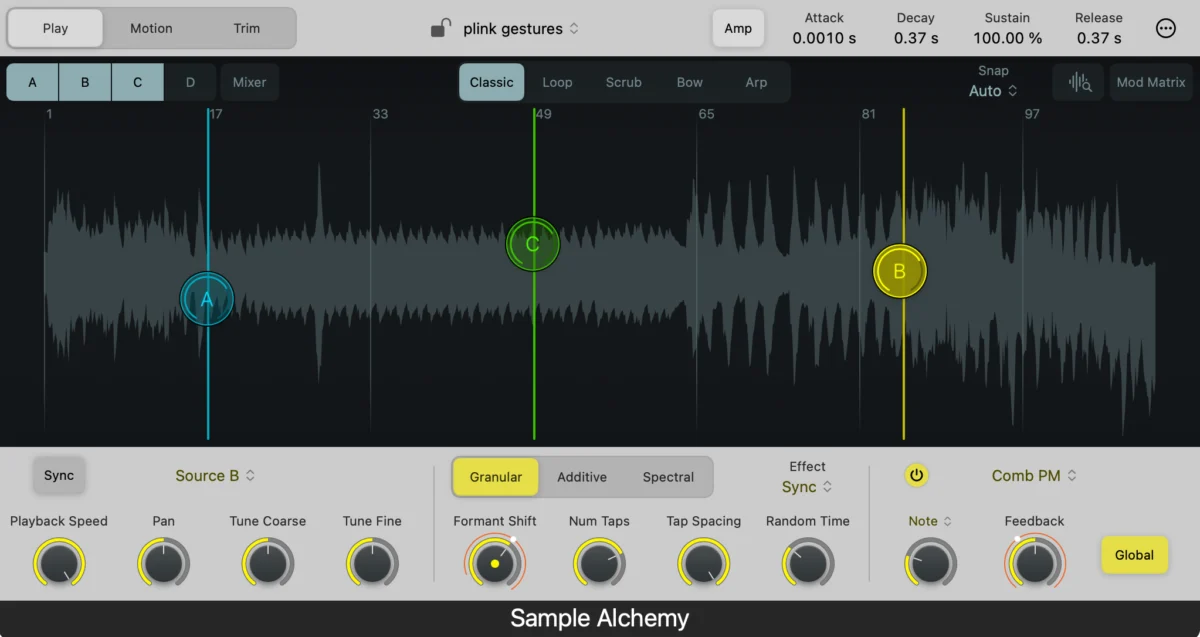
Task: Select Spectral synthesis mode
Action: coord(668,477)
